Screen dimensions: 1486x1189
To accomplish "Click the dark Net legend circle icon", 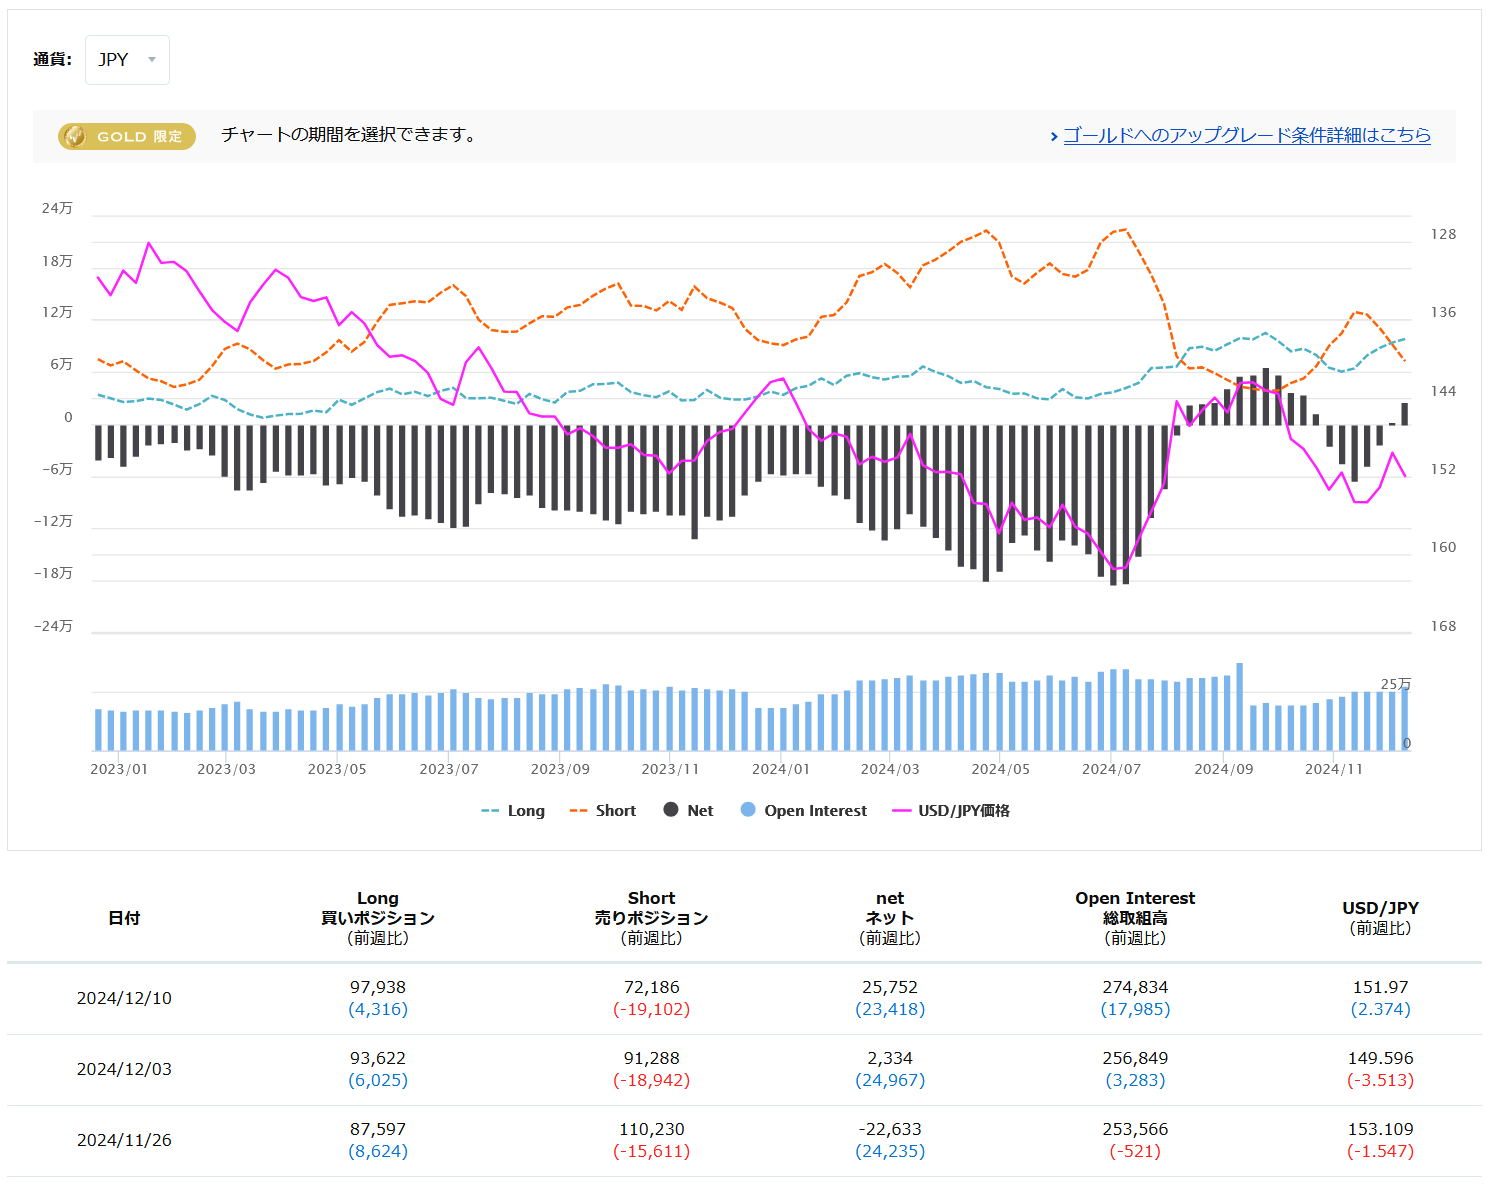I will point(671,810).
